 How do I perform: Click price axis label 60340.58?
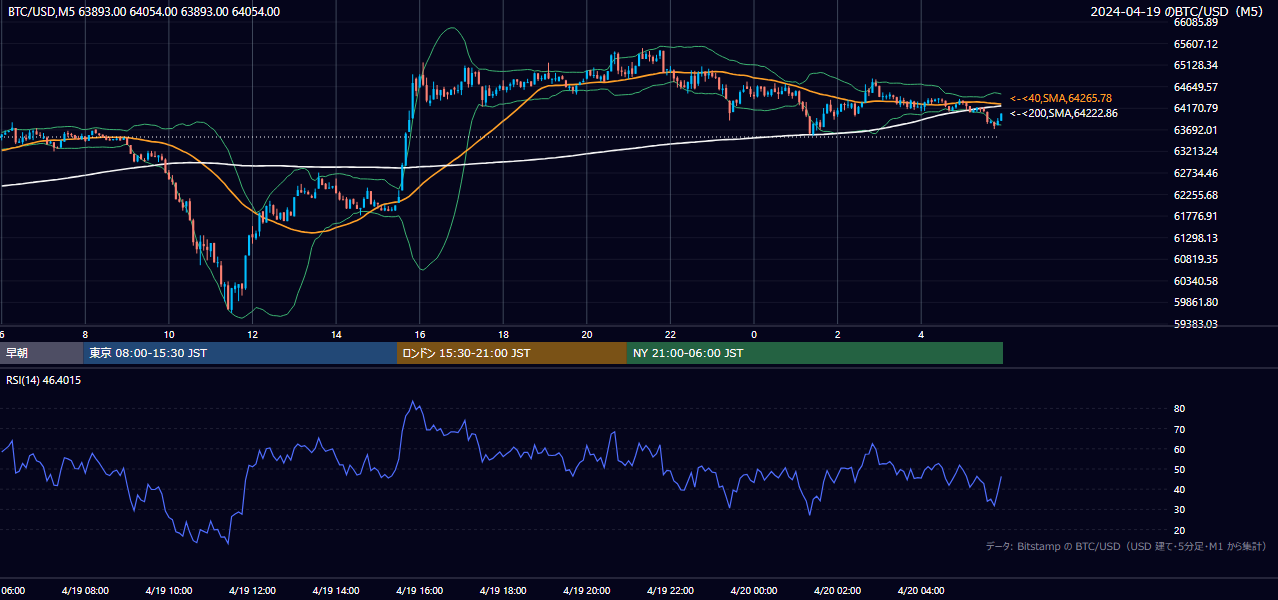[x=1195, y=281]
